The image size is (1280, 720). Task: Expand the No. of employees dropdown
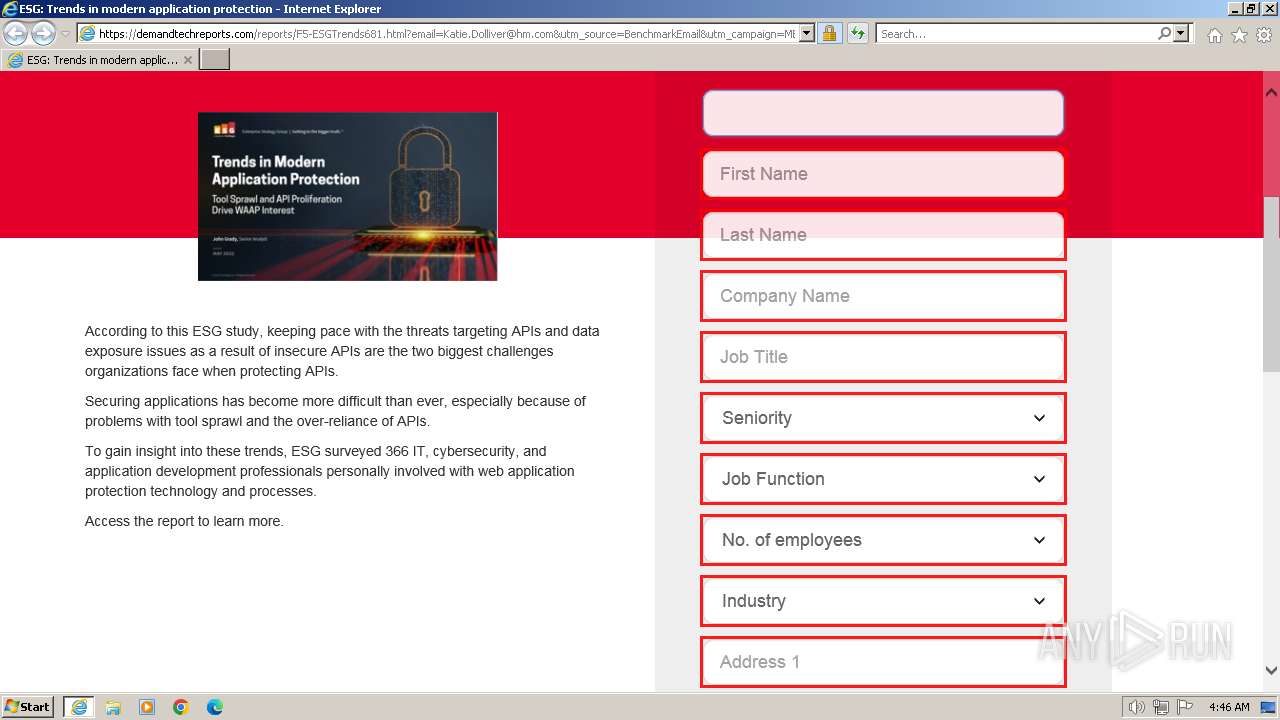(883, 540)
